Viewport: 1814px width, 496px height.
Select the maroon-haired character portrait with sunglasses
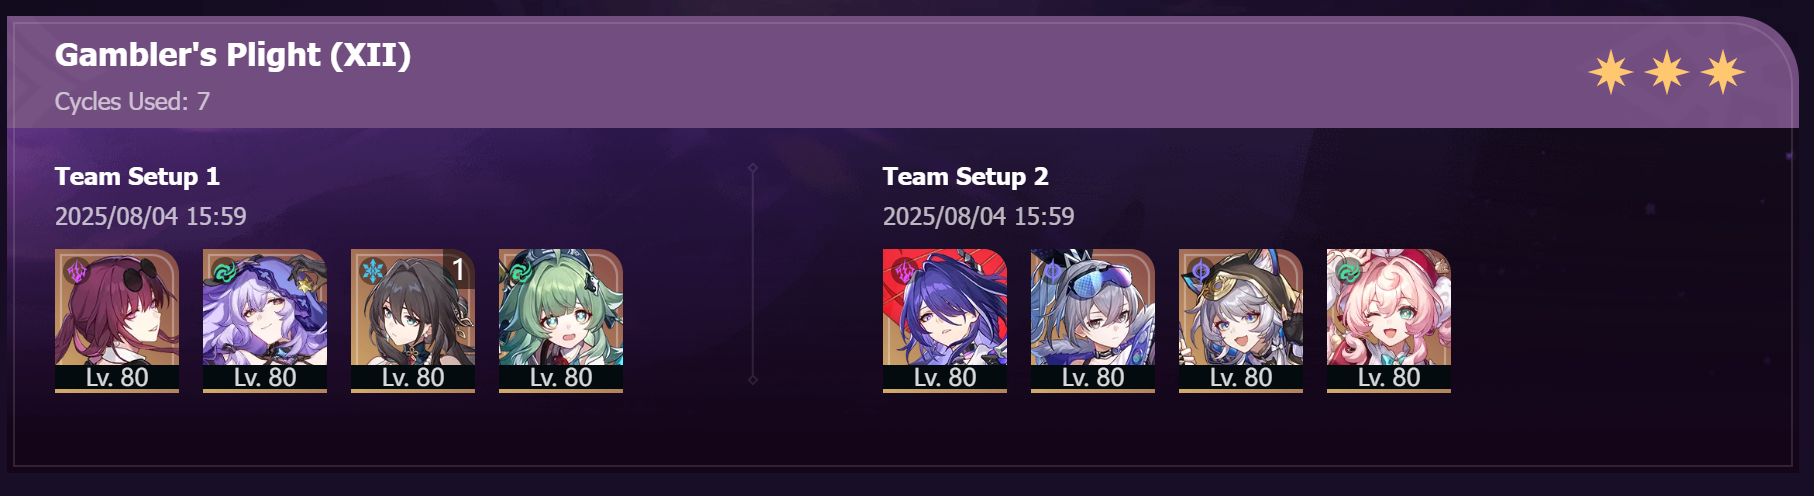pos(117,320)
